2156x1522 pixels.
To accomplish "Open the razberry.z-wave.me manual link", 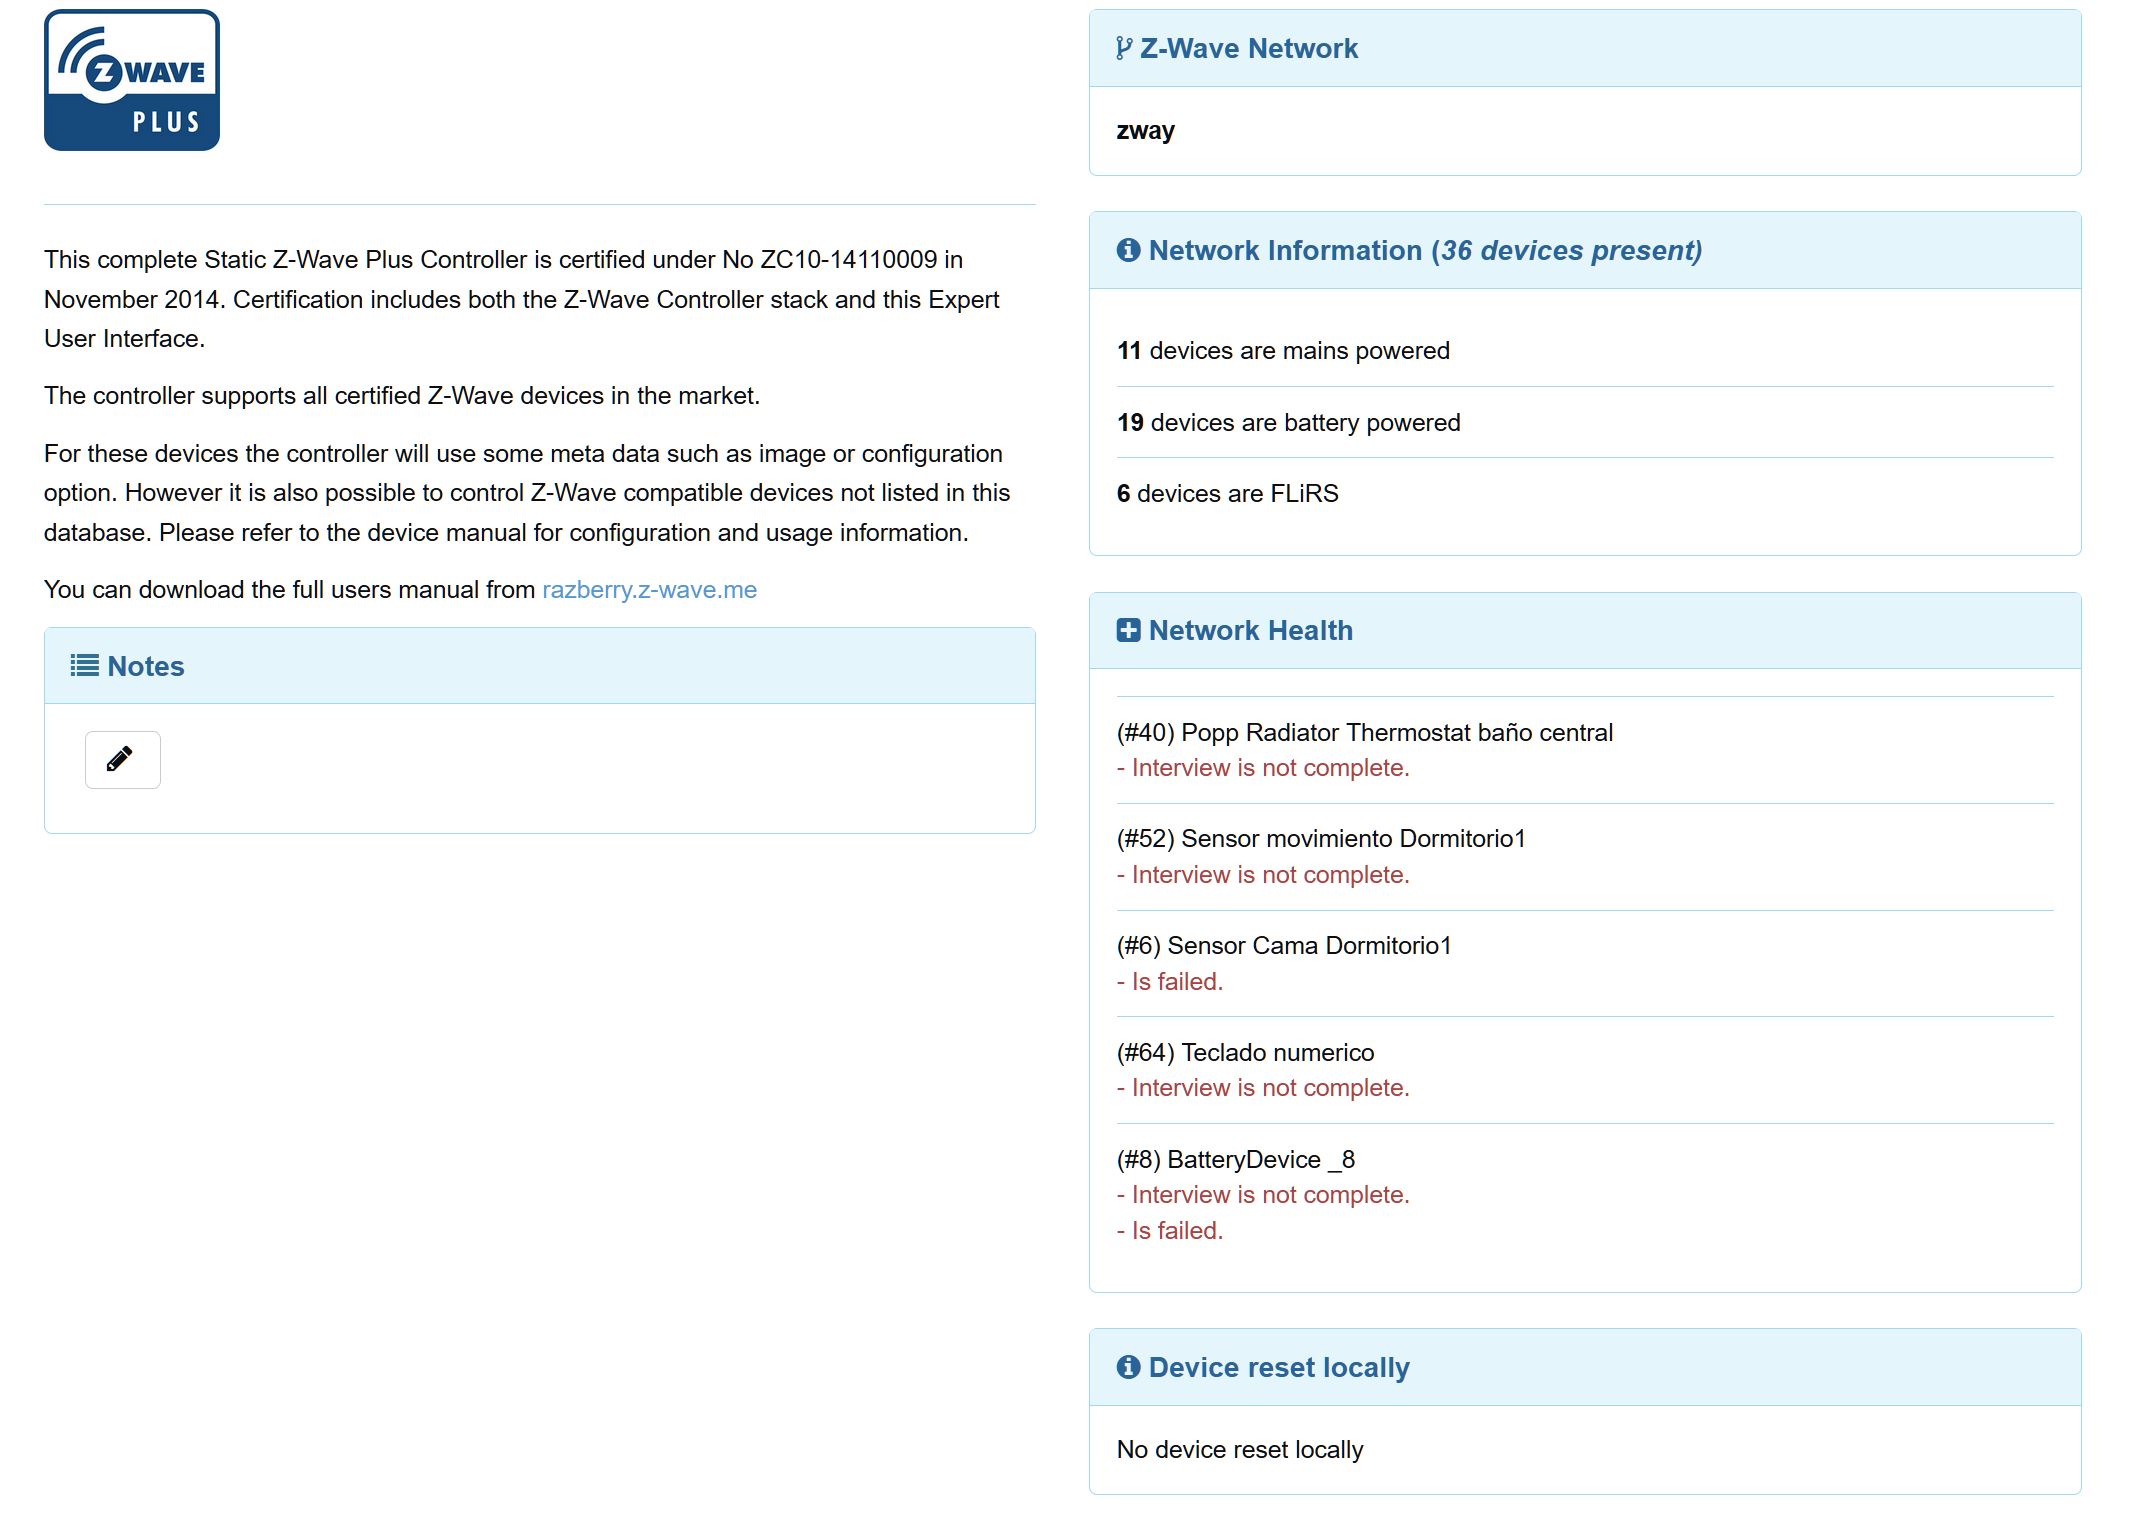I will 649,590.
